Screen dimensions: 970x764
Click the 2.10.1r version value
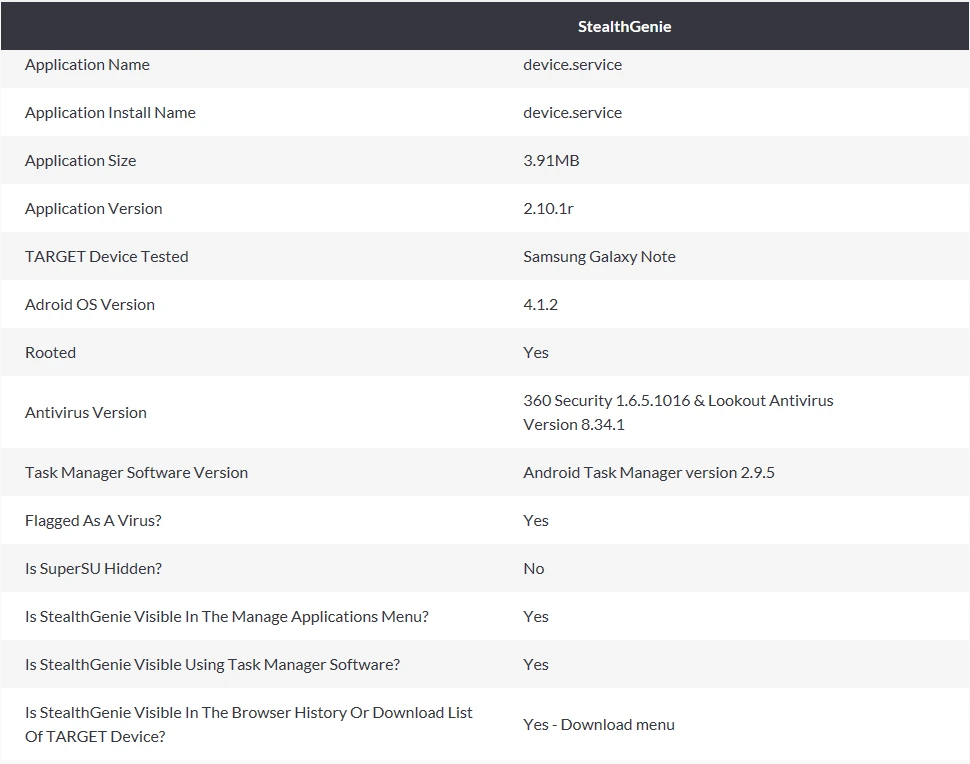pos(548,208)
